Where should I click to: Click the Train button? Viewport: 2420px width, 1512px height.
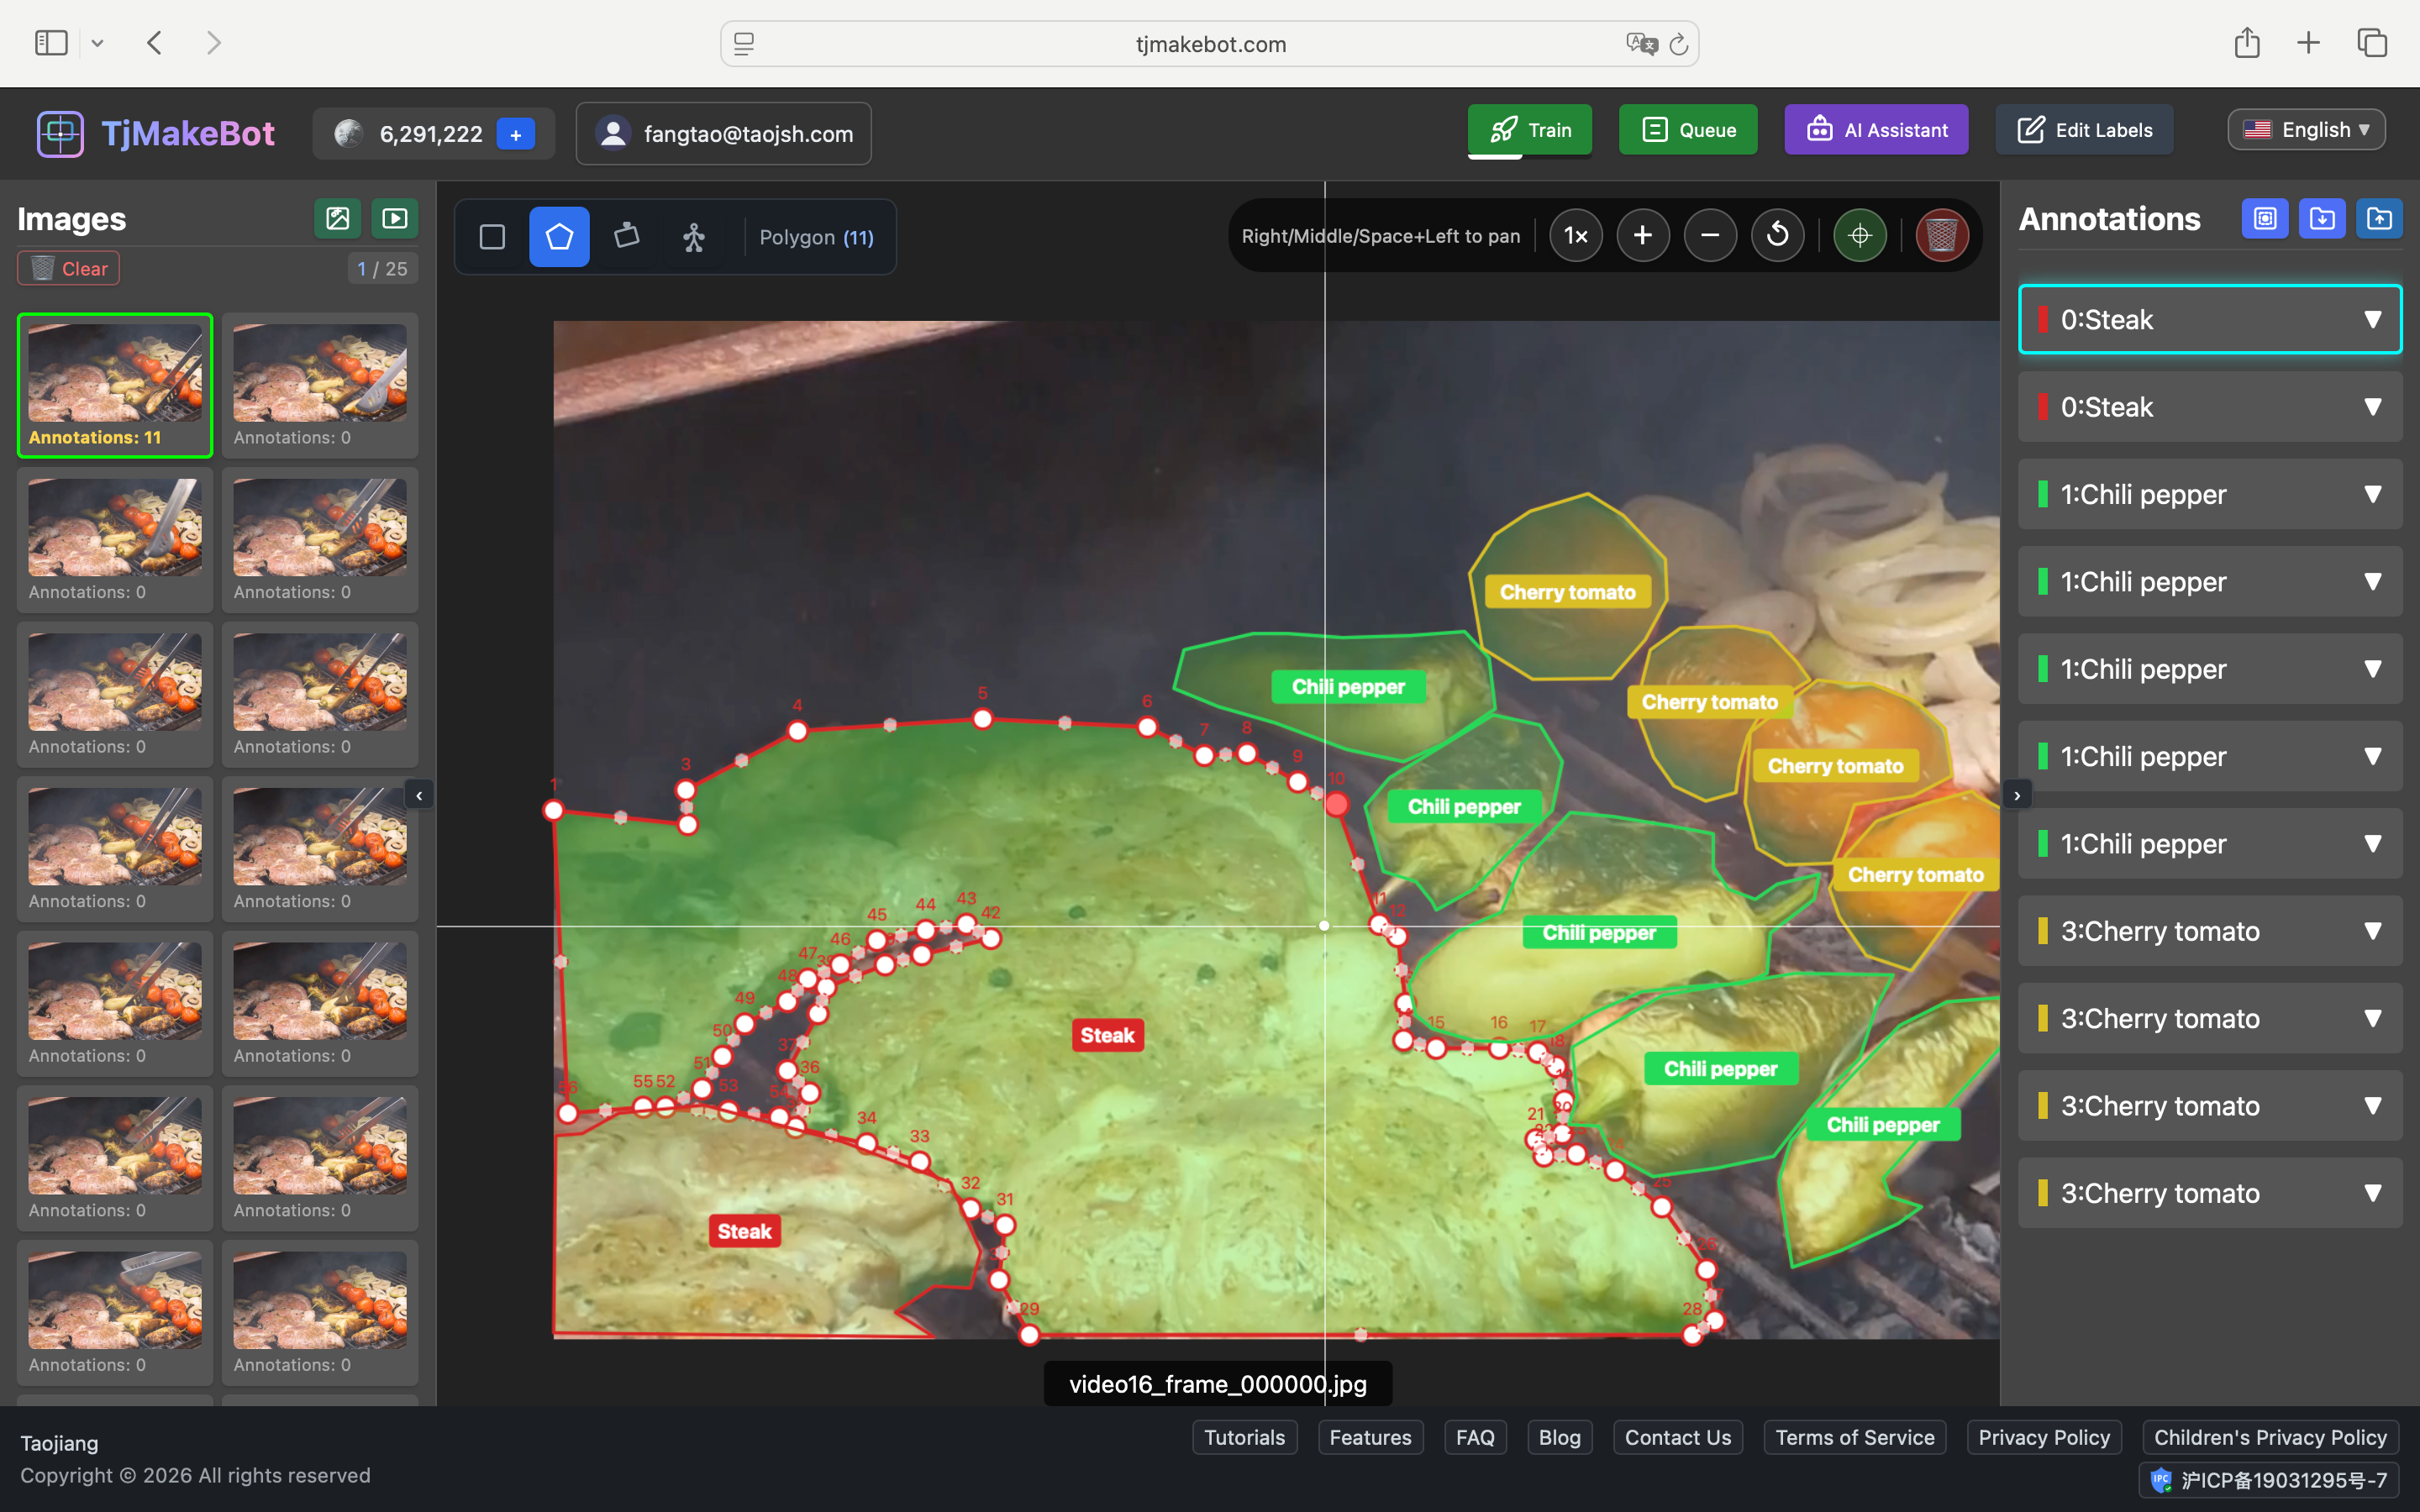[1529, 130]
